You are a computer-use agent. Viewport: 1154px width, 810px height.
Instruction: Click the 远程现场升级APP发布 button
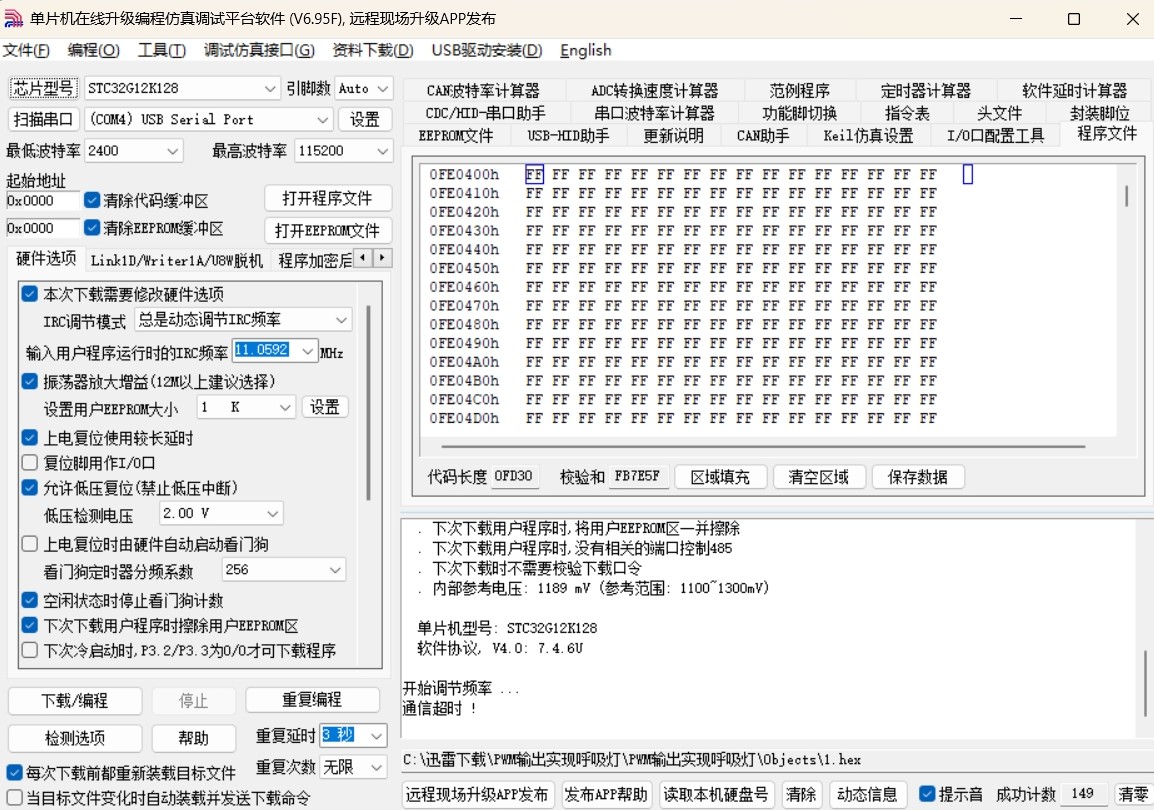click(x=477, y=795)
